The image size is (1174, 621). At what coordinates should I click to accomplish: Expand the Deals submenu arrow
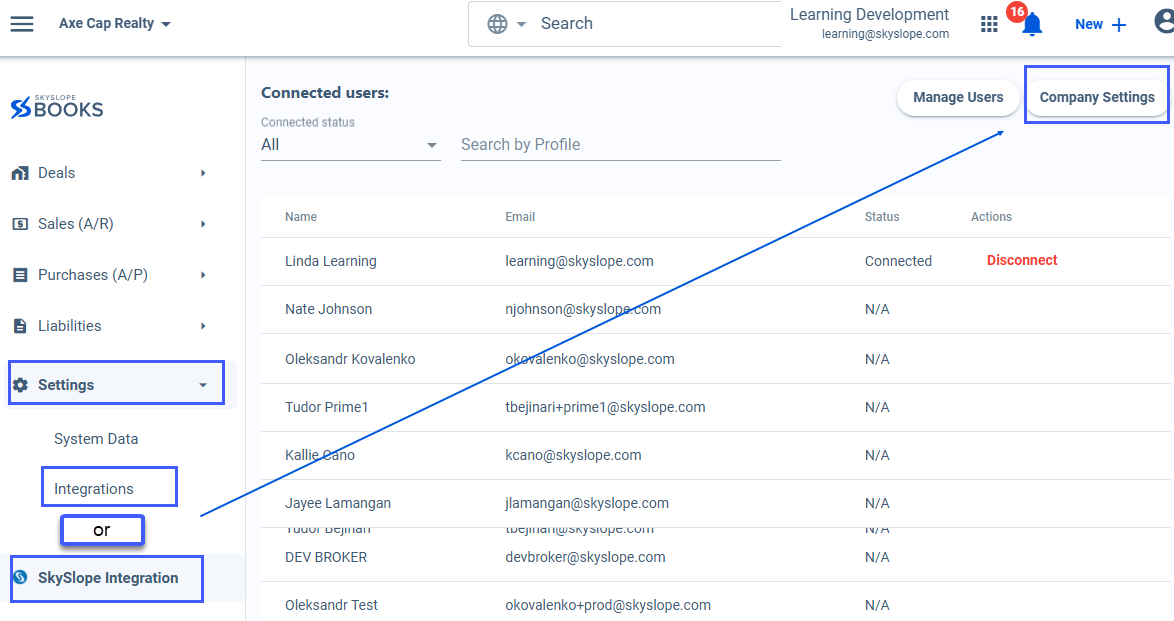click(x=203, y=173)
